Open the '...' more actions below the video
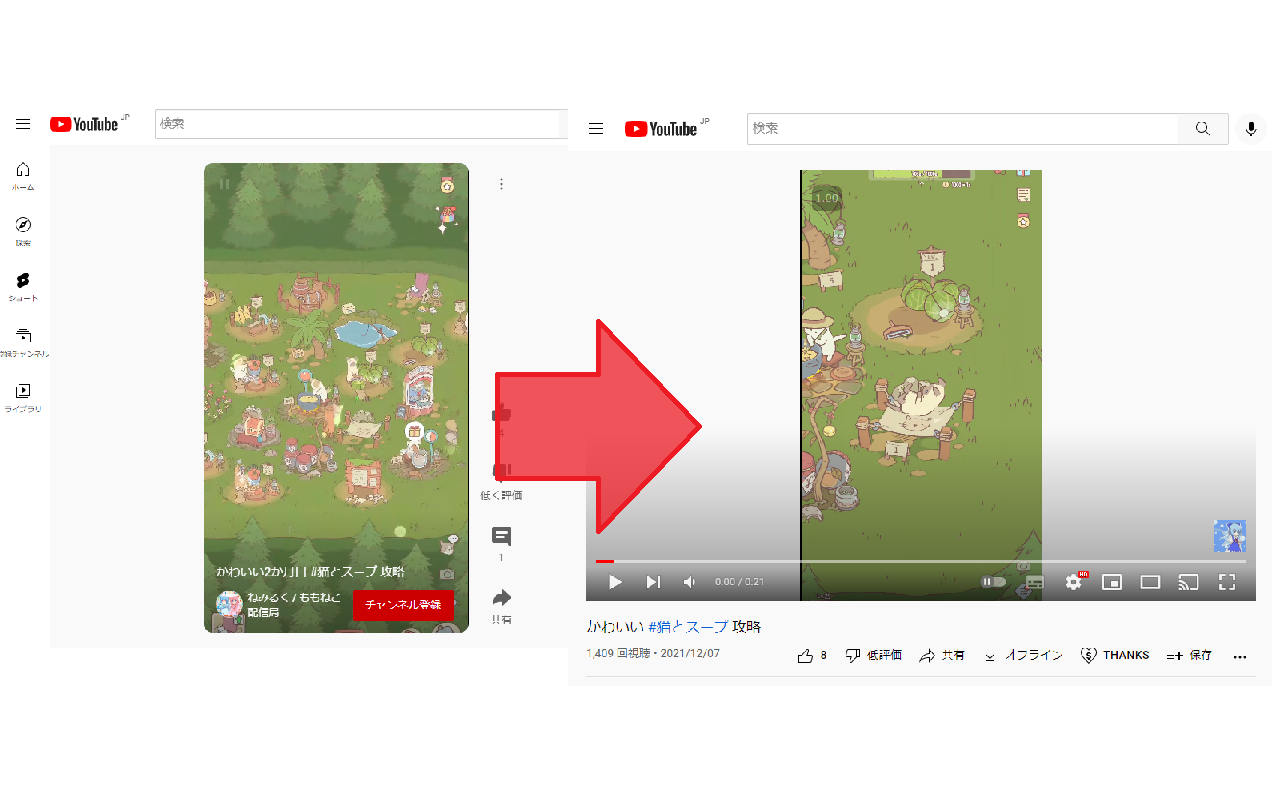1280x800 pixels. (x=1240, y=655)
